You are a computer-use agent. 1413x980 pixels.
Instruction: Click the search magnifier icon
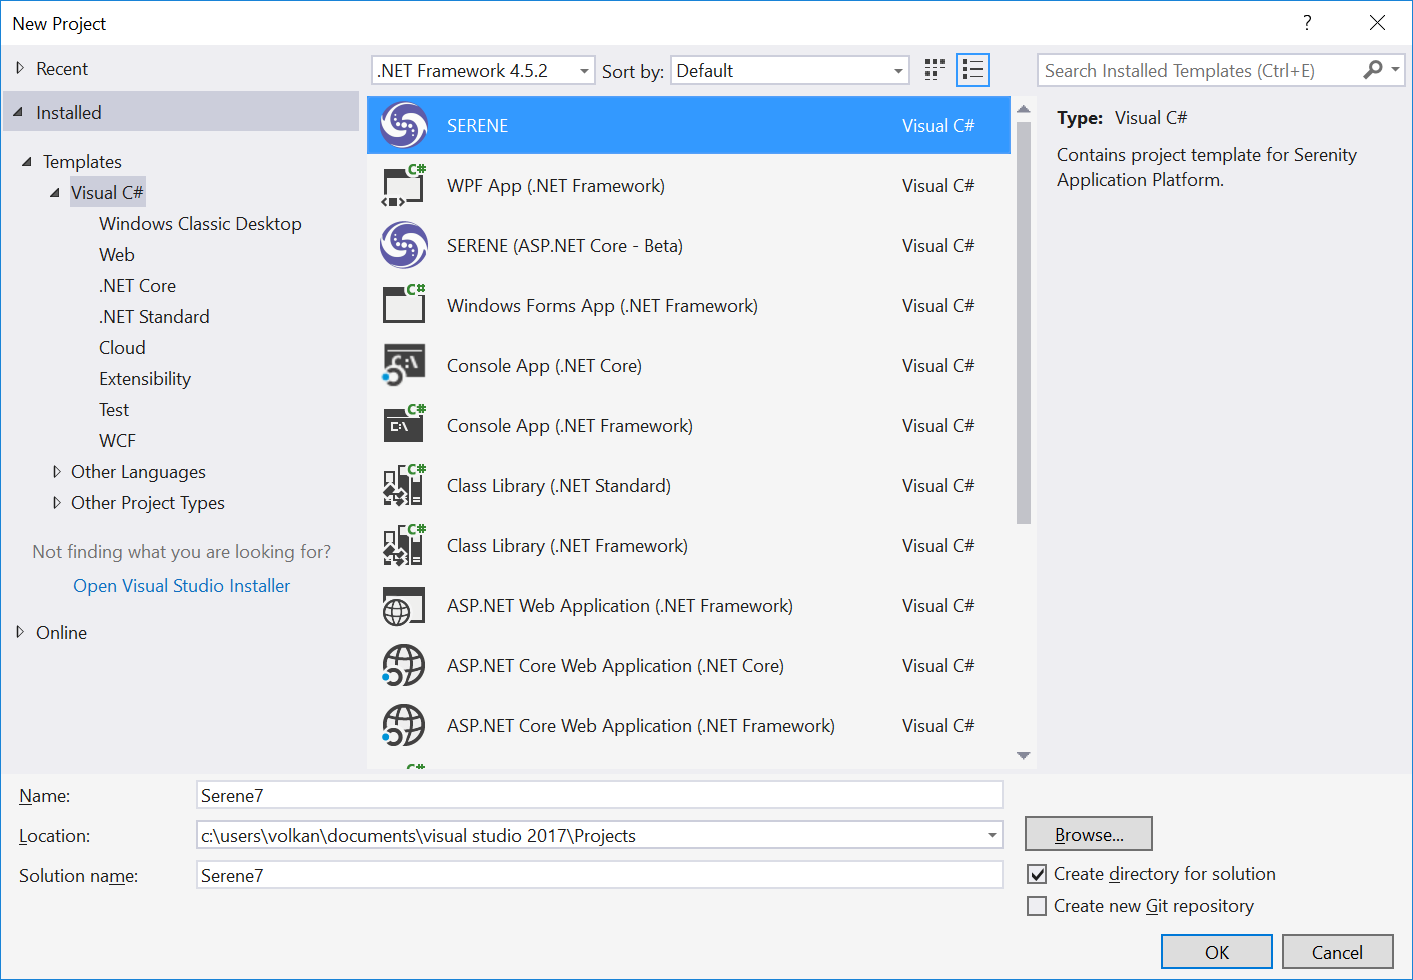point(1373,70)
